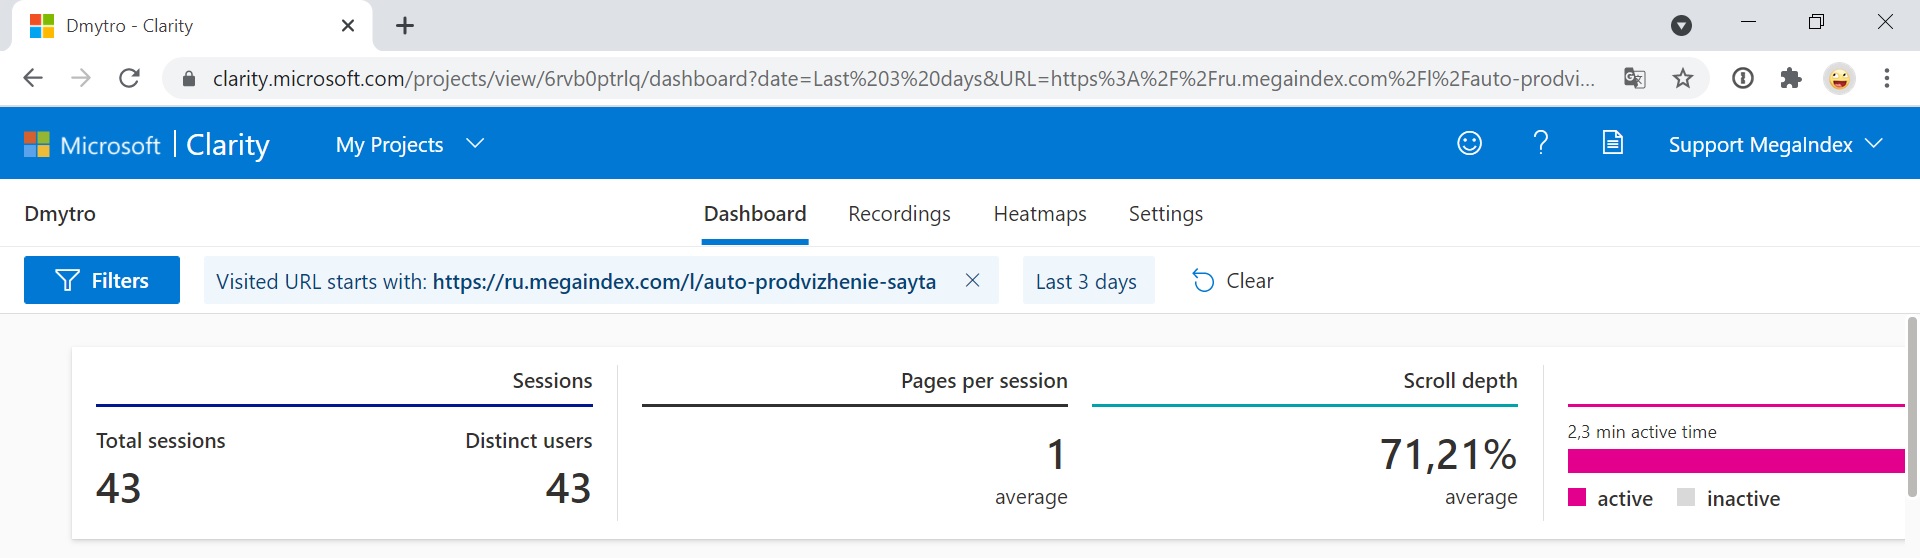The image size is (1920, 558).
Task: Click the gray inactive legend swatch
Action: click(1686, 497)
